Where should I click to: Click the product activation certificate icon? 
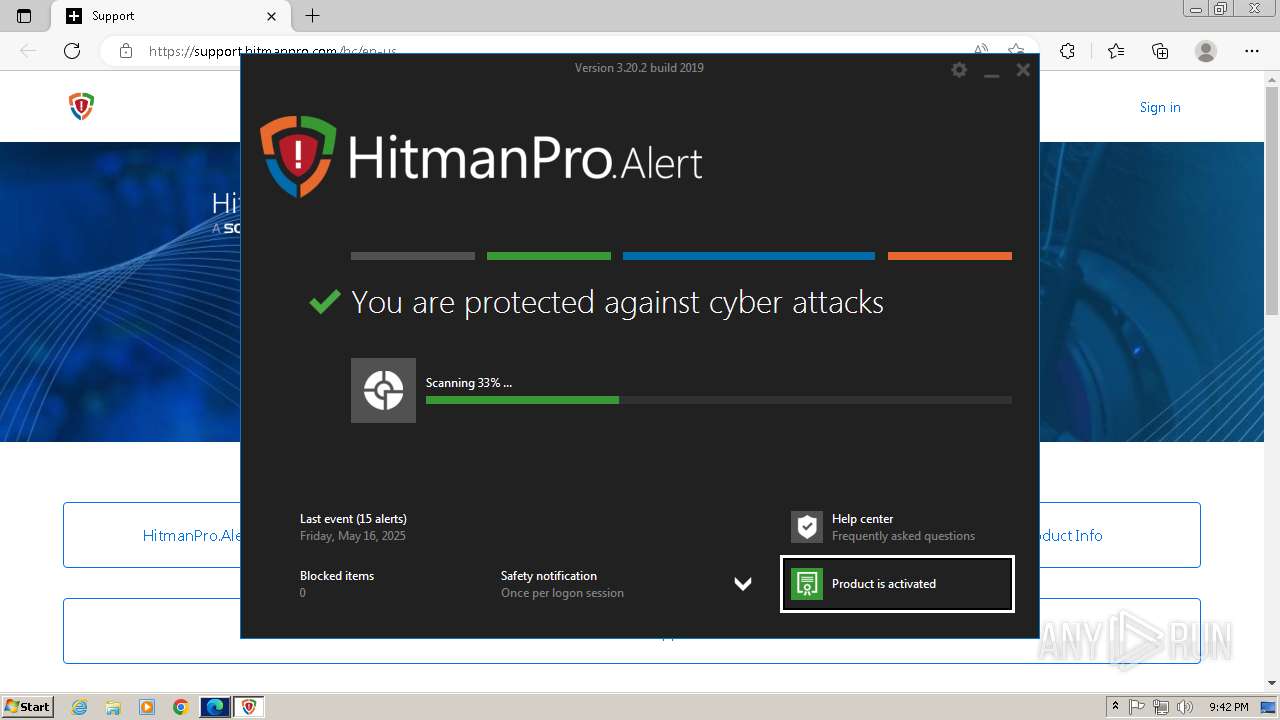click(x=807, y=584)
